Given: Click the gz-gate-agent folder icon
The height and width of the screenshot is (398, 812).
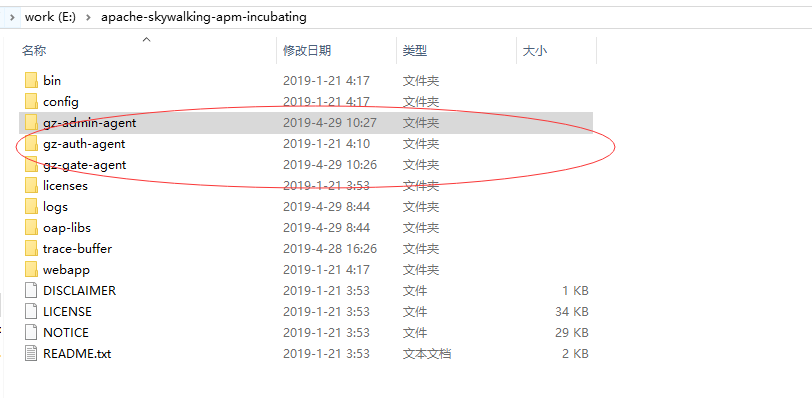Looking at the screenshot, I should point(31,165).
